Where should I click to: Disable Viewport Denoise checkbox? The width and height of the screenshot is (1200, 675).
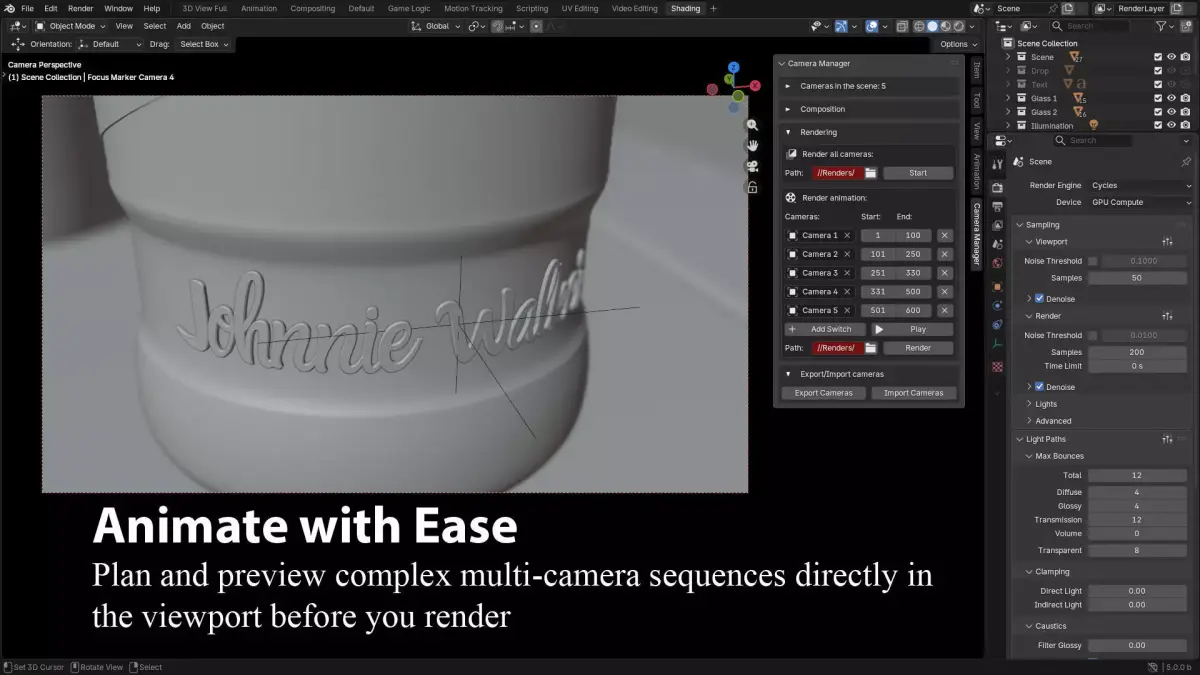pos(1040,299)
